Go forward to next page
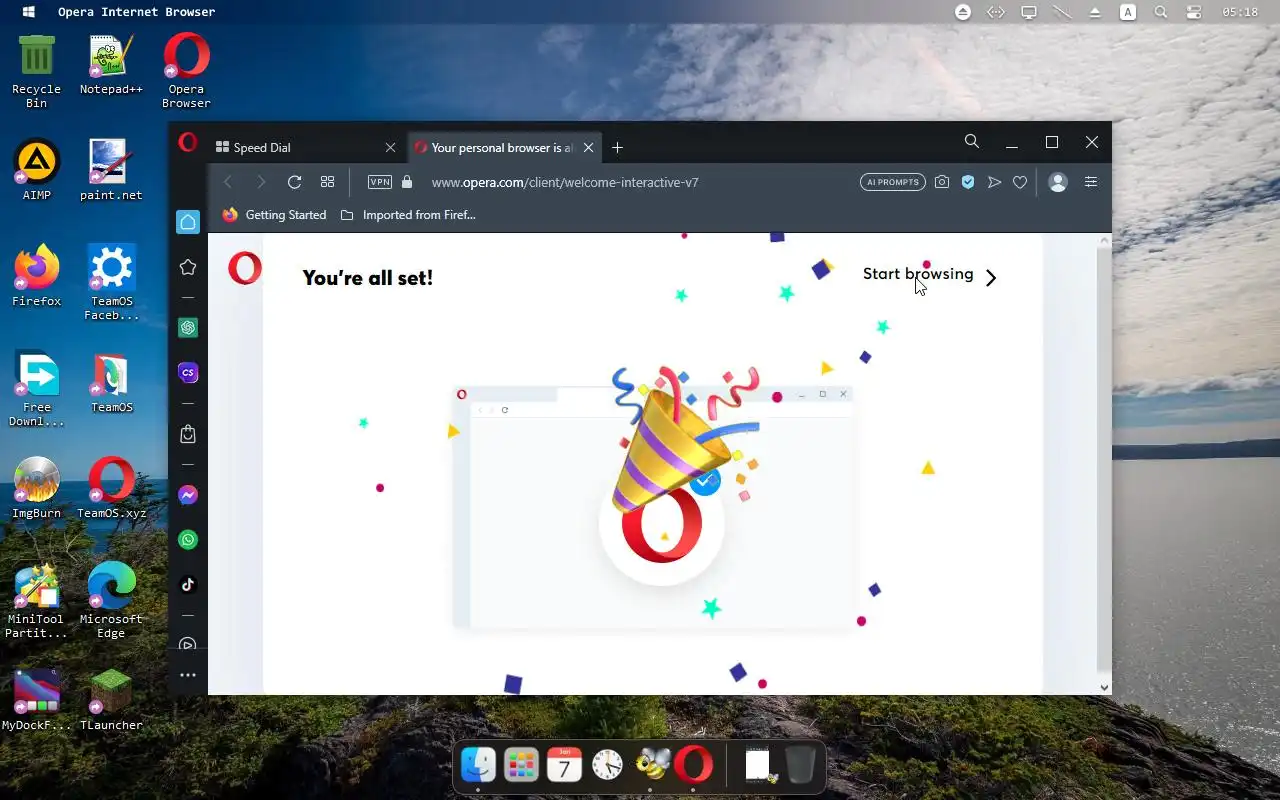This screenshot has width=1280, height=800. point(261,182)
